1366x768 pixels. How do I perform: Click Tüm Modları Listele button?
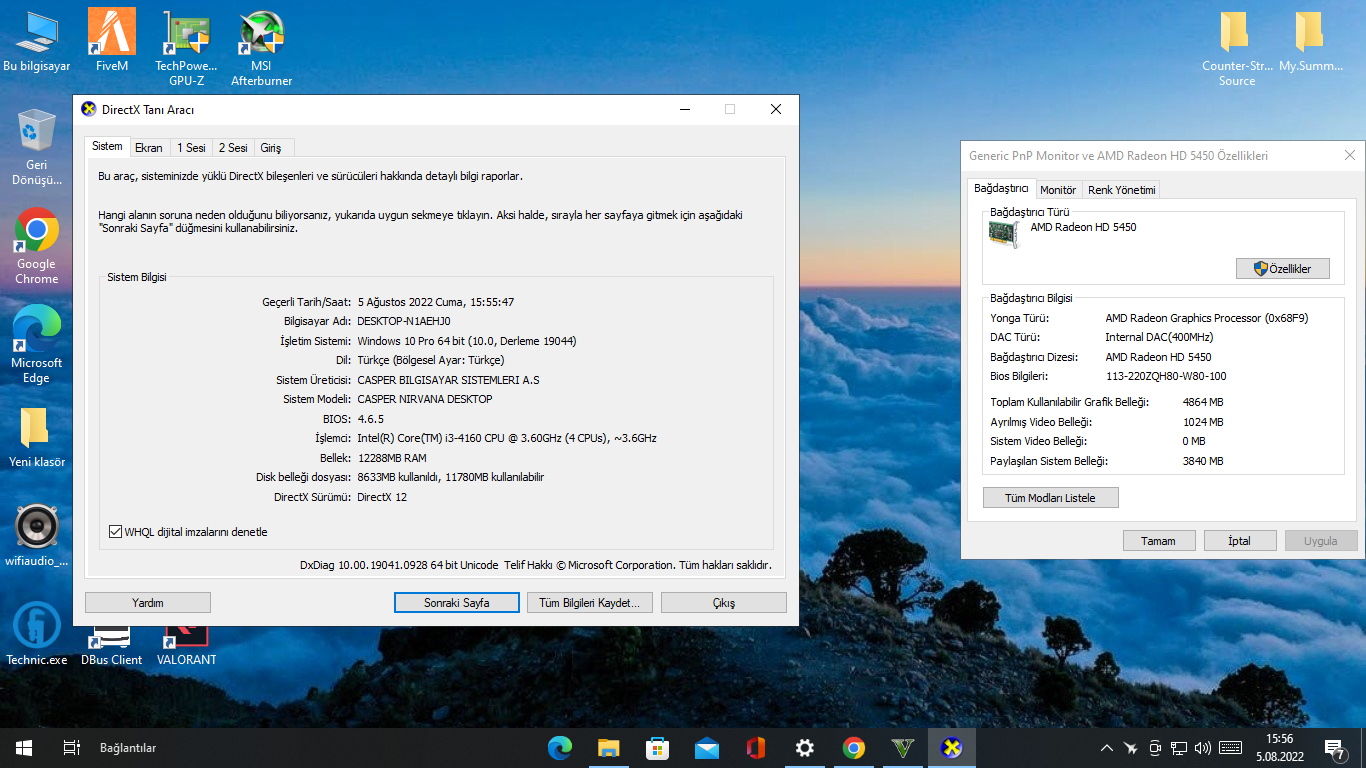1051,498
